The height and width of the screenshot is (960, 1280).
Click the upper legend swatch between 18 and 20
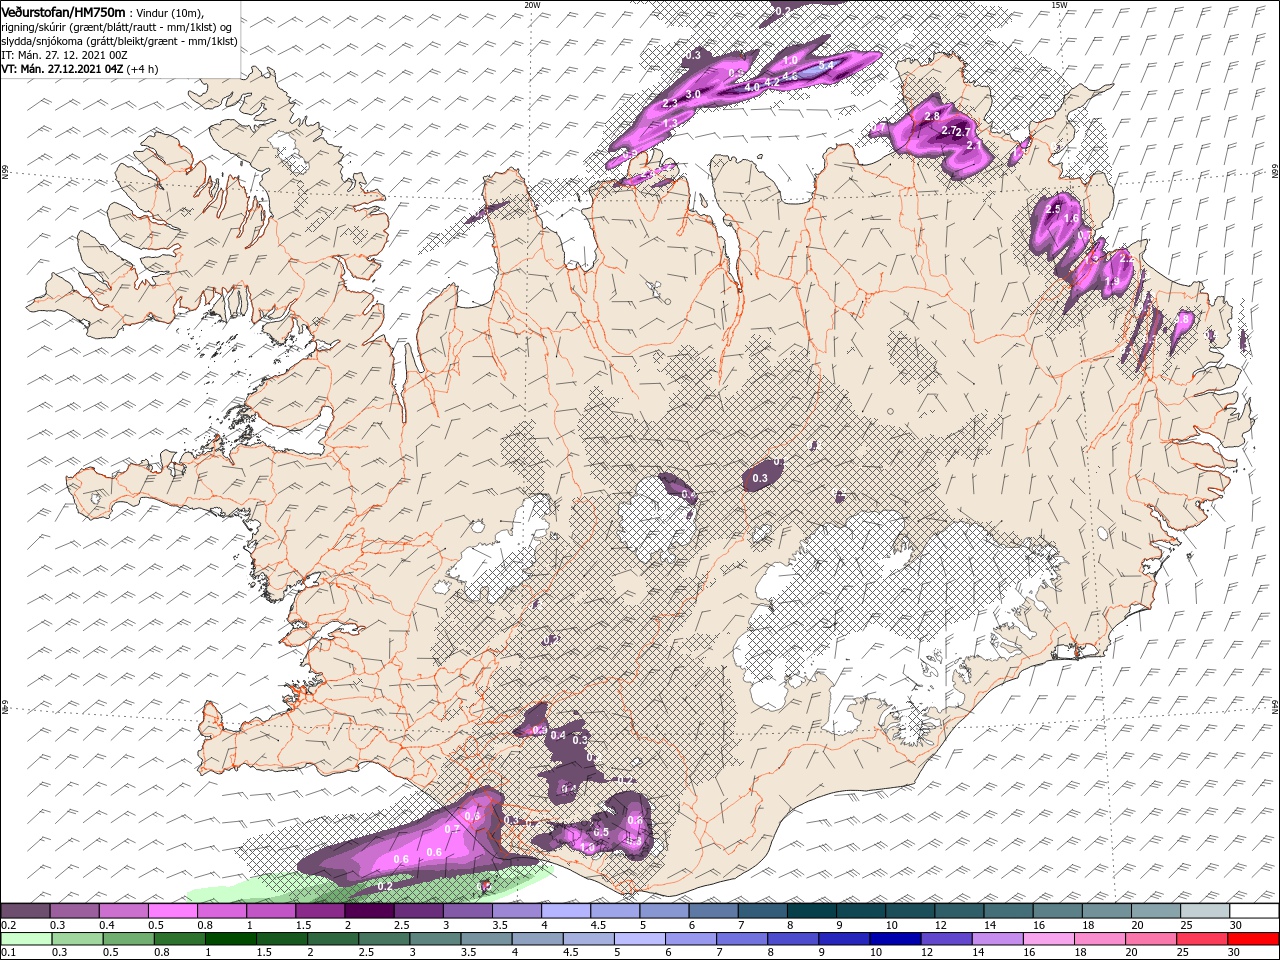tap(1106, 911)
